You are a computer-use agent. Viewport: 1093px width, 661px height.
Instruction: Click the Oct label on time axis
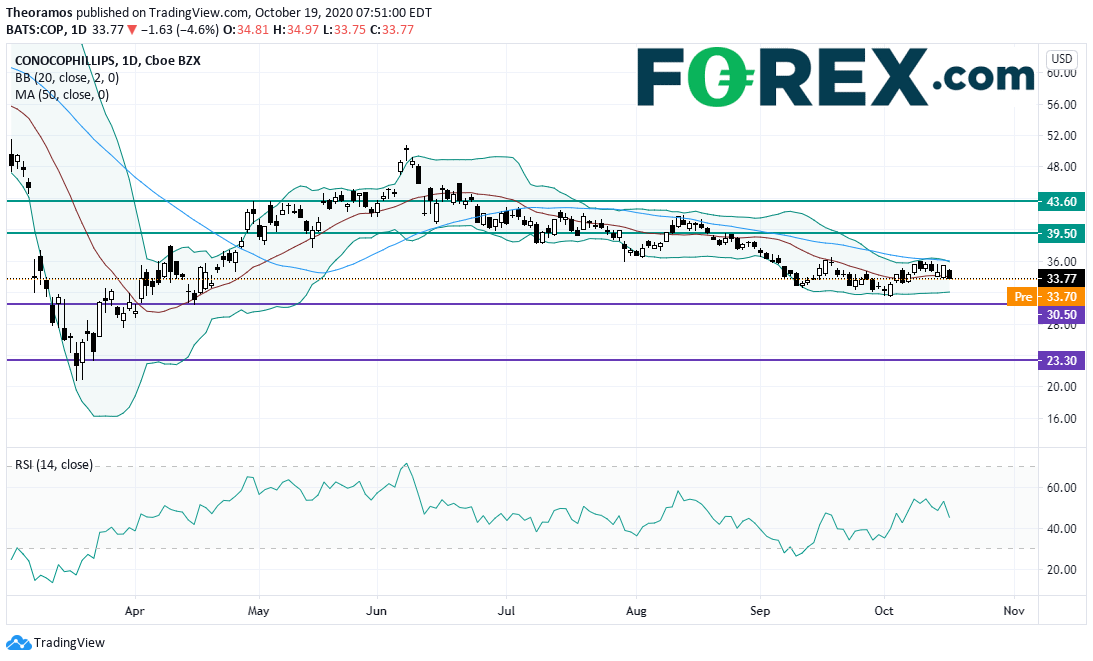(x=884, y=611)
